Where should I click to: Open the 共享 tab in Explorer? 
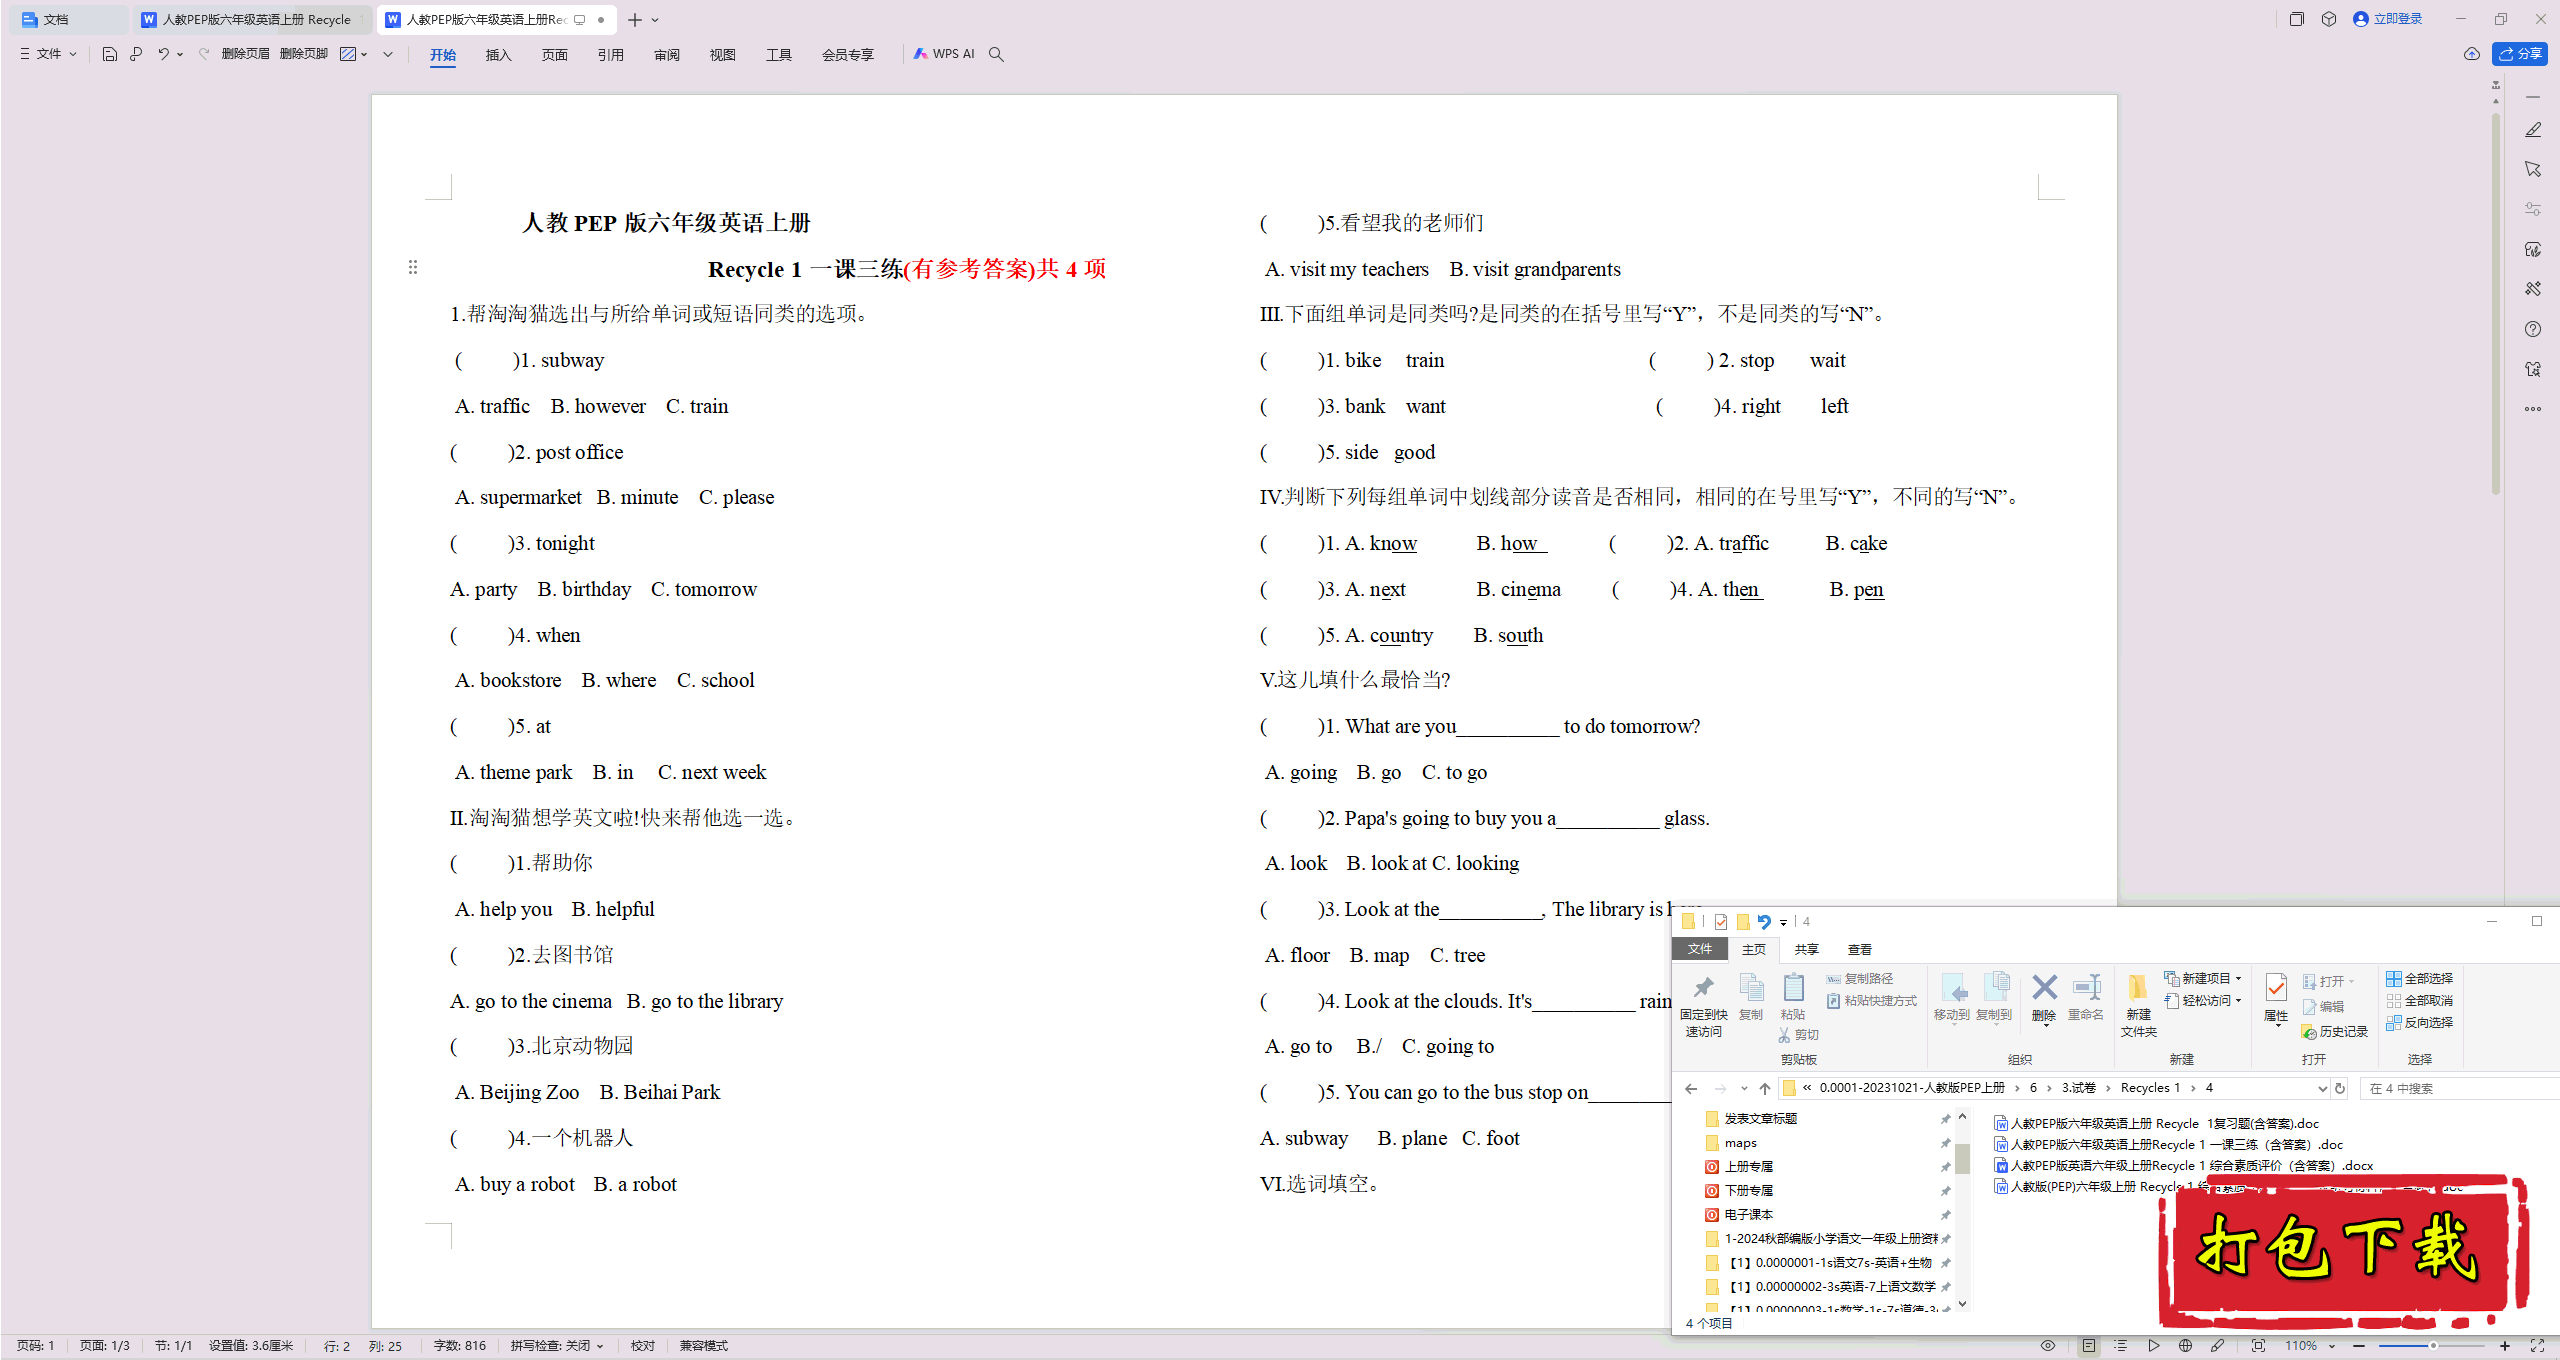point(1806,949)
